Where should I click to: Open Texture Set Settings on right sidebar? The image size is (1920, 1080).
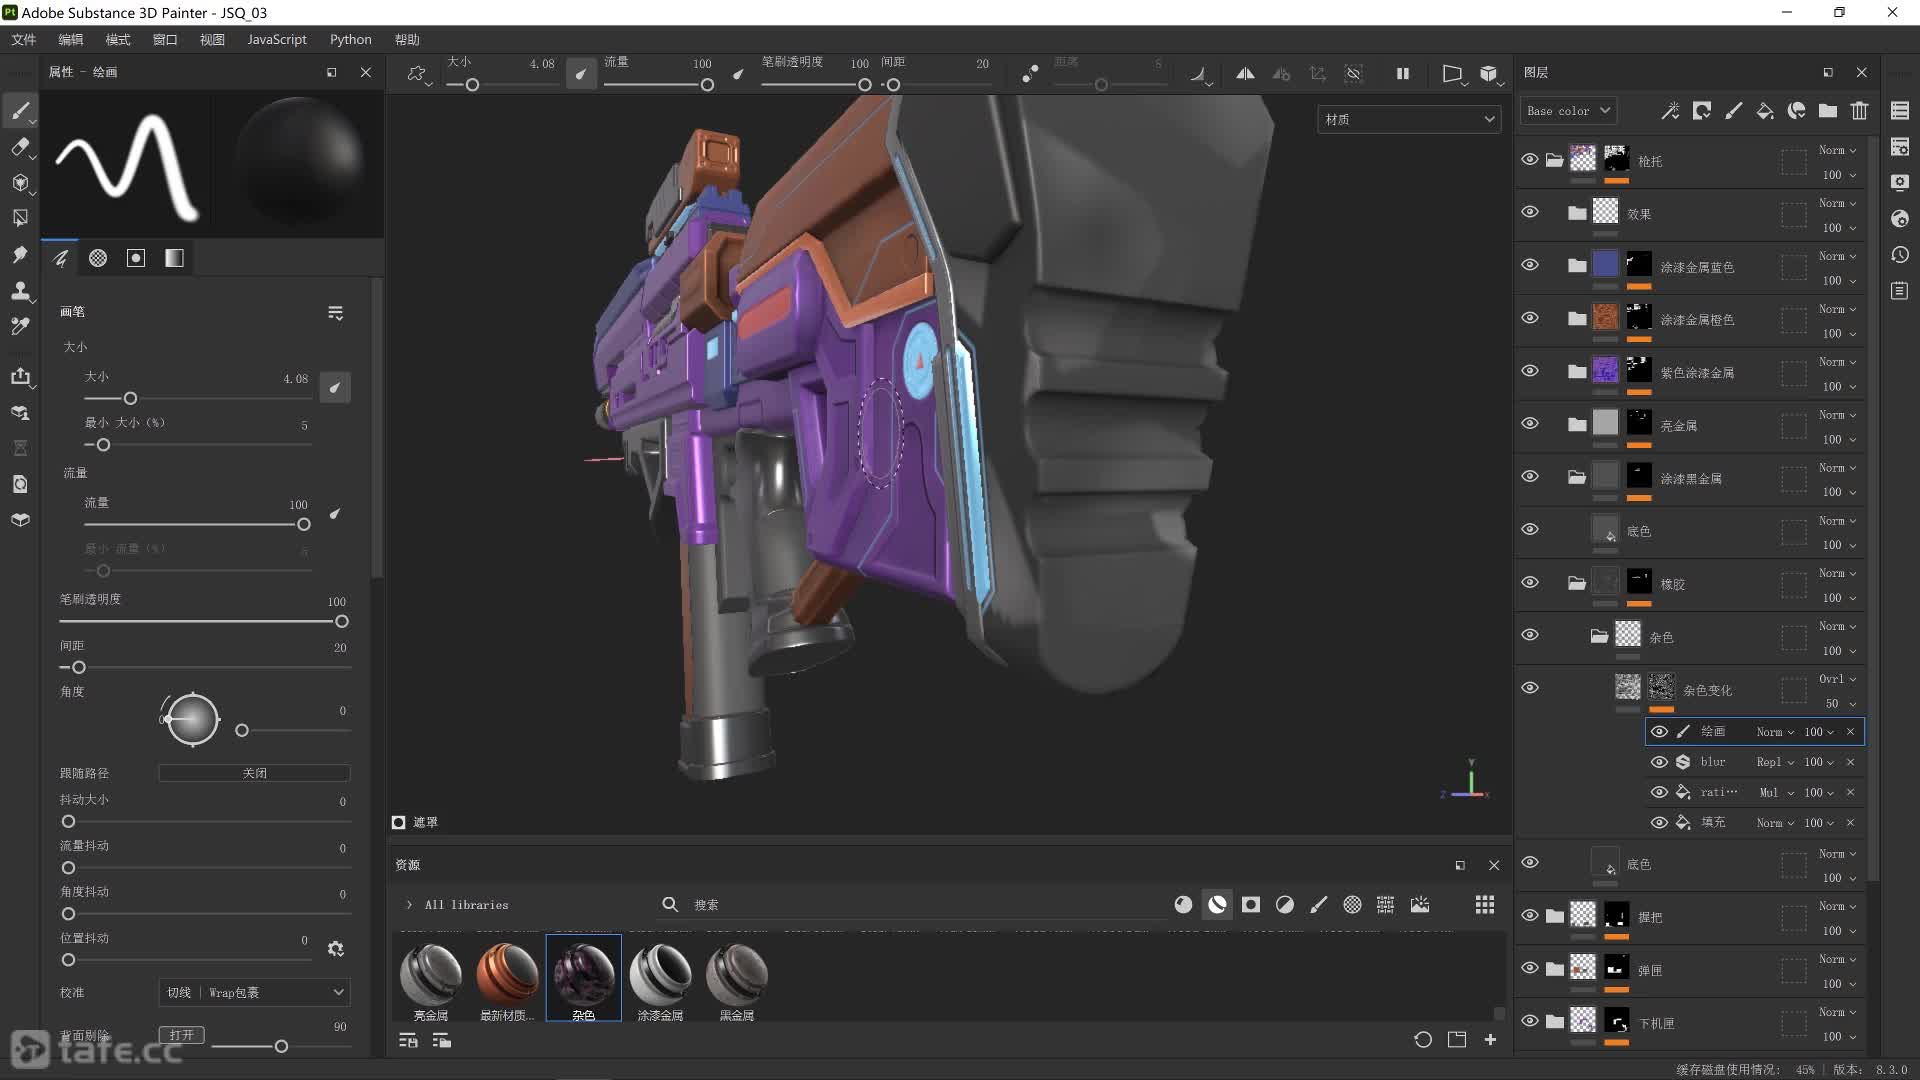pos(1900,147)
